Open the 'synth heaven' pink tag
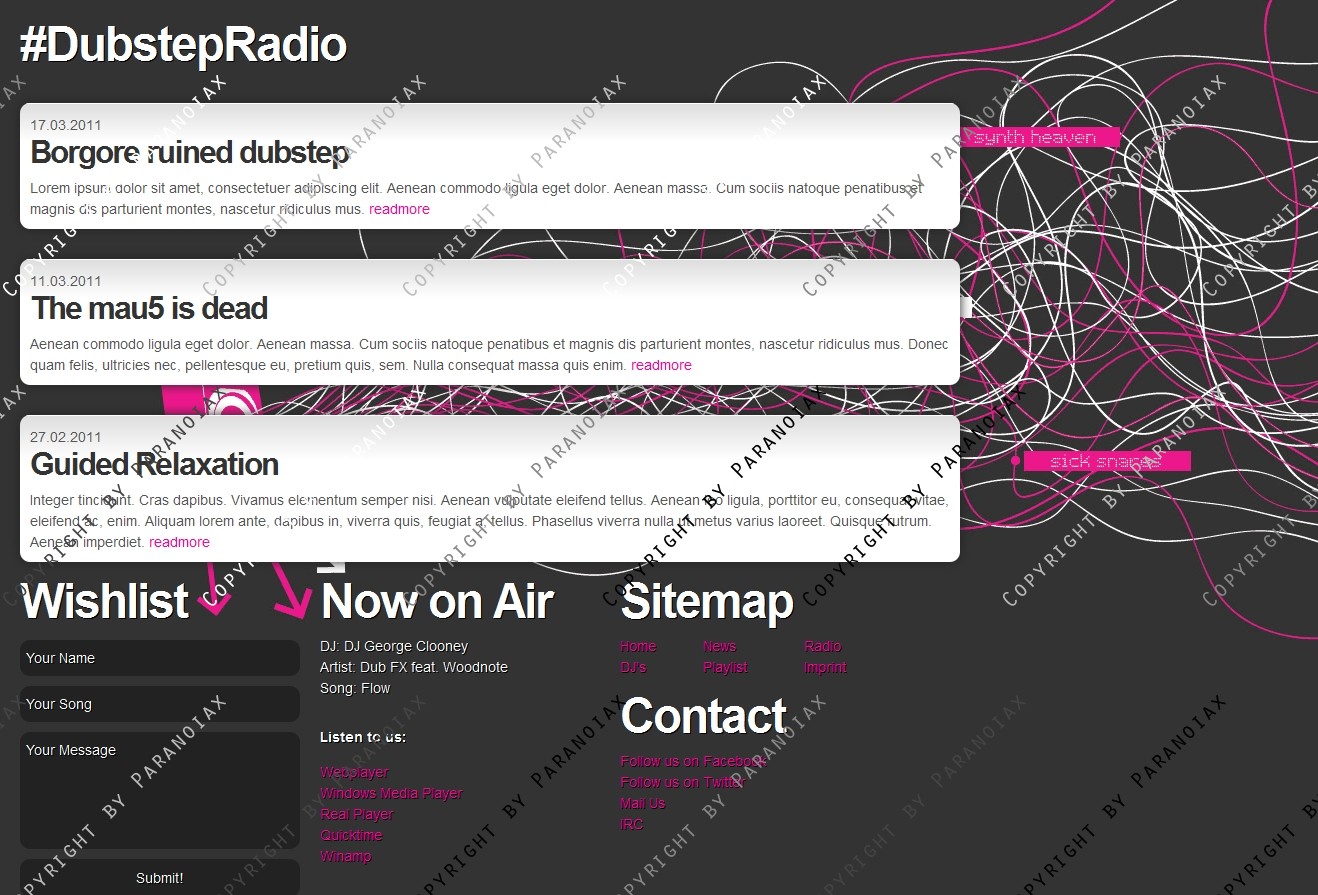The image size is (1318, 895). (1035, 138)
